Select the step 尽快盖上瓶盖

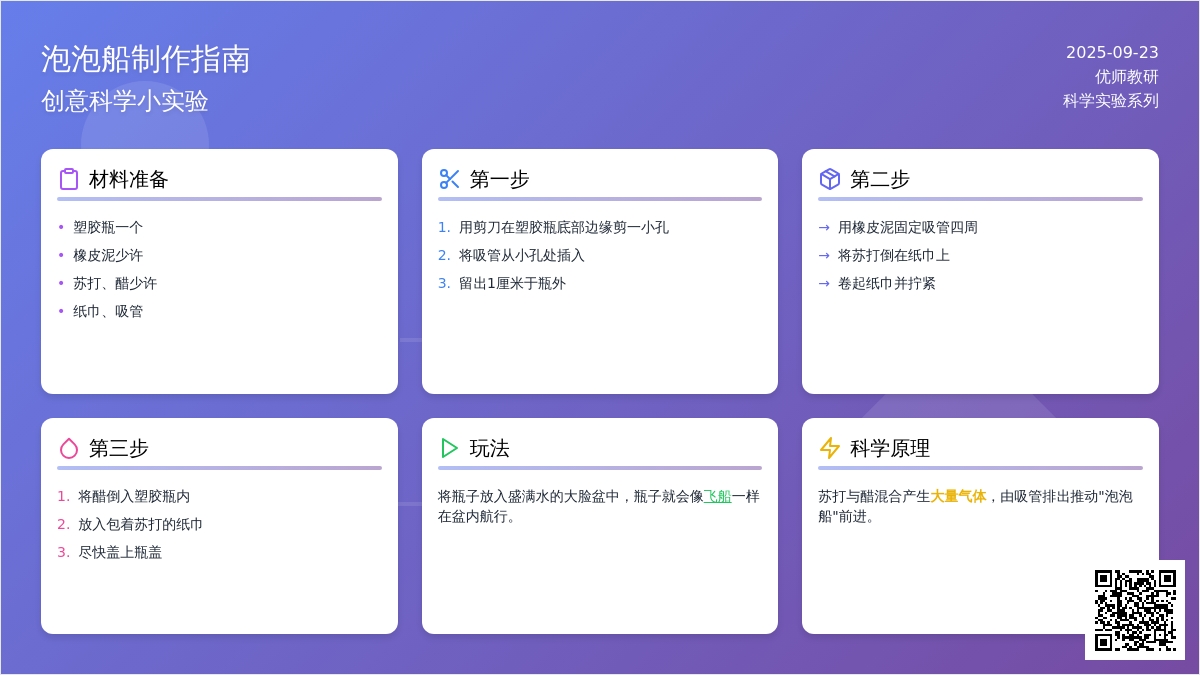click(x=120, y=552)
